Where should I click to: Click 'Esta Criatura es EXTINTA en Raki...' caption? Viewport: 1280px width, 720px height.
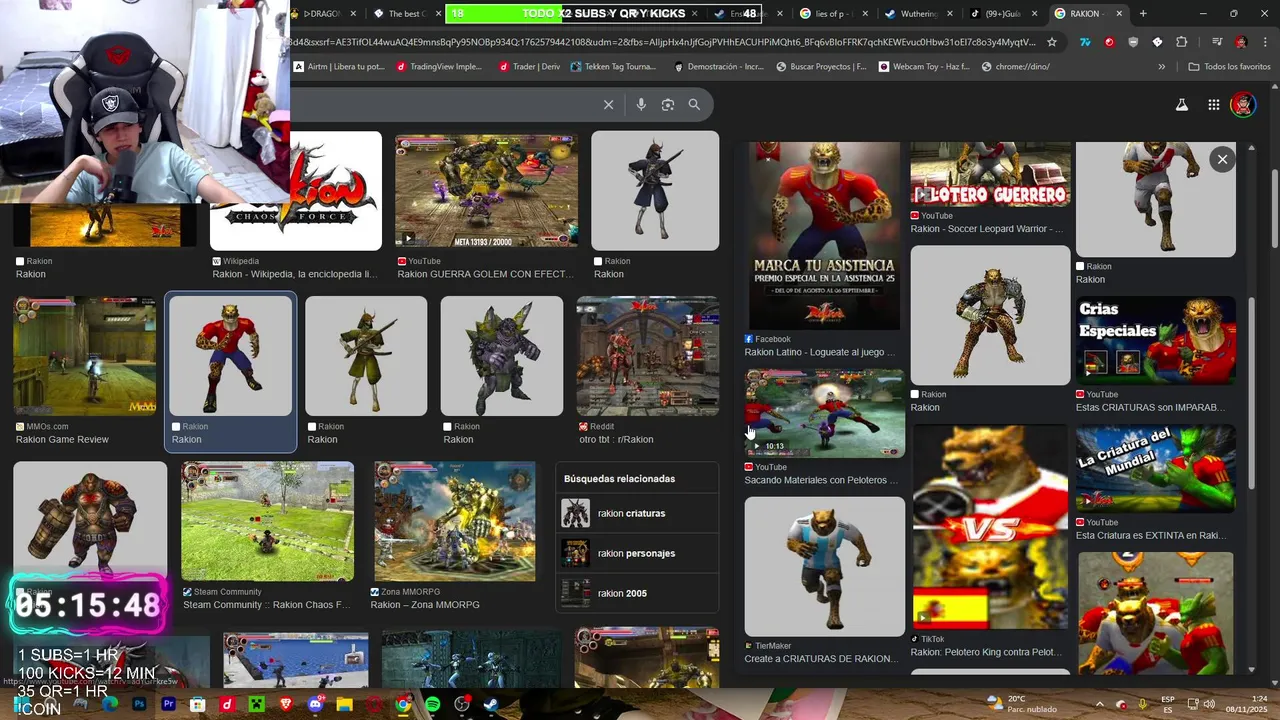(1151, 536)
